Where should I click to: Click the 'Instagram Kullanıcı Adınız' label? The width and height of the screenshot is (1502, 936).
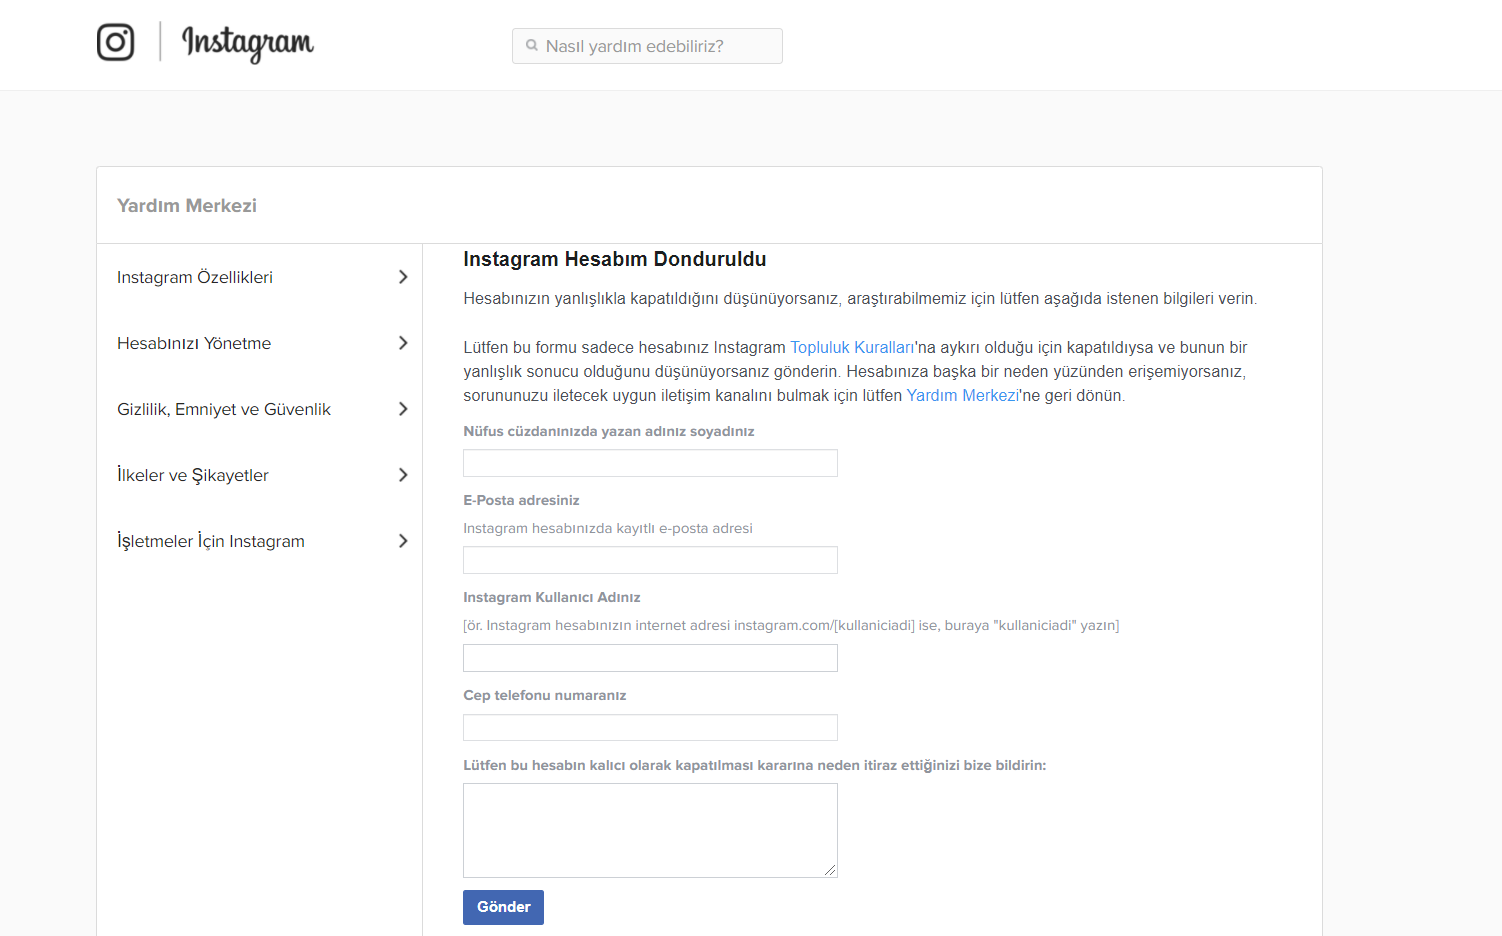(552, 597)
